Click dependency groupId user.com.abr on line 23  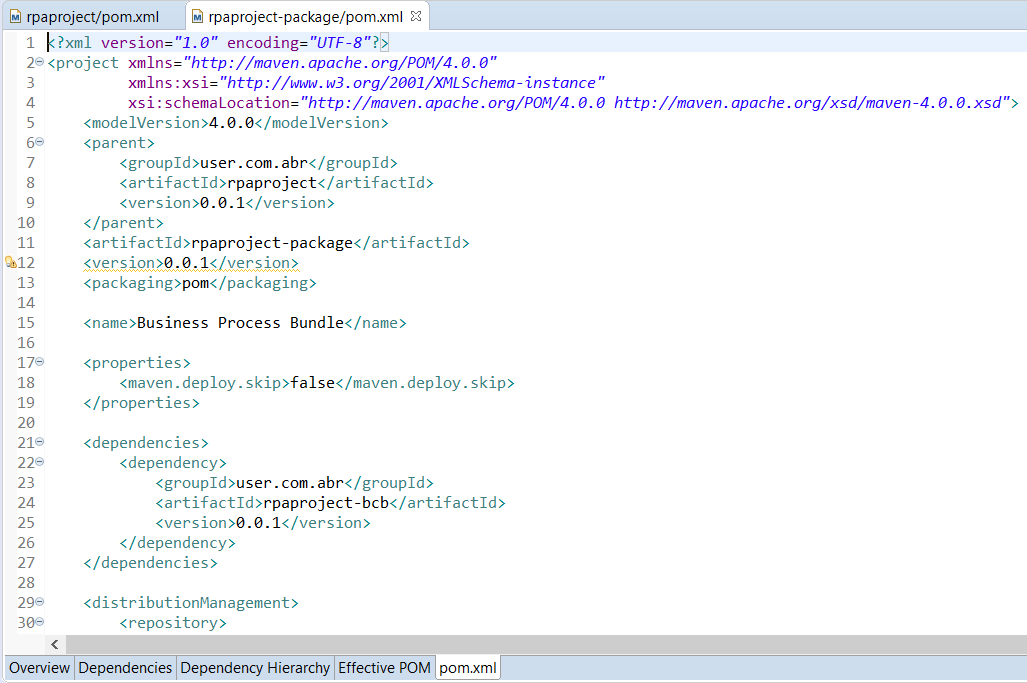click(289, 483)
